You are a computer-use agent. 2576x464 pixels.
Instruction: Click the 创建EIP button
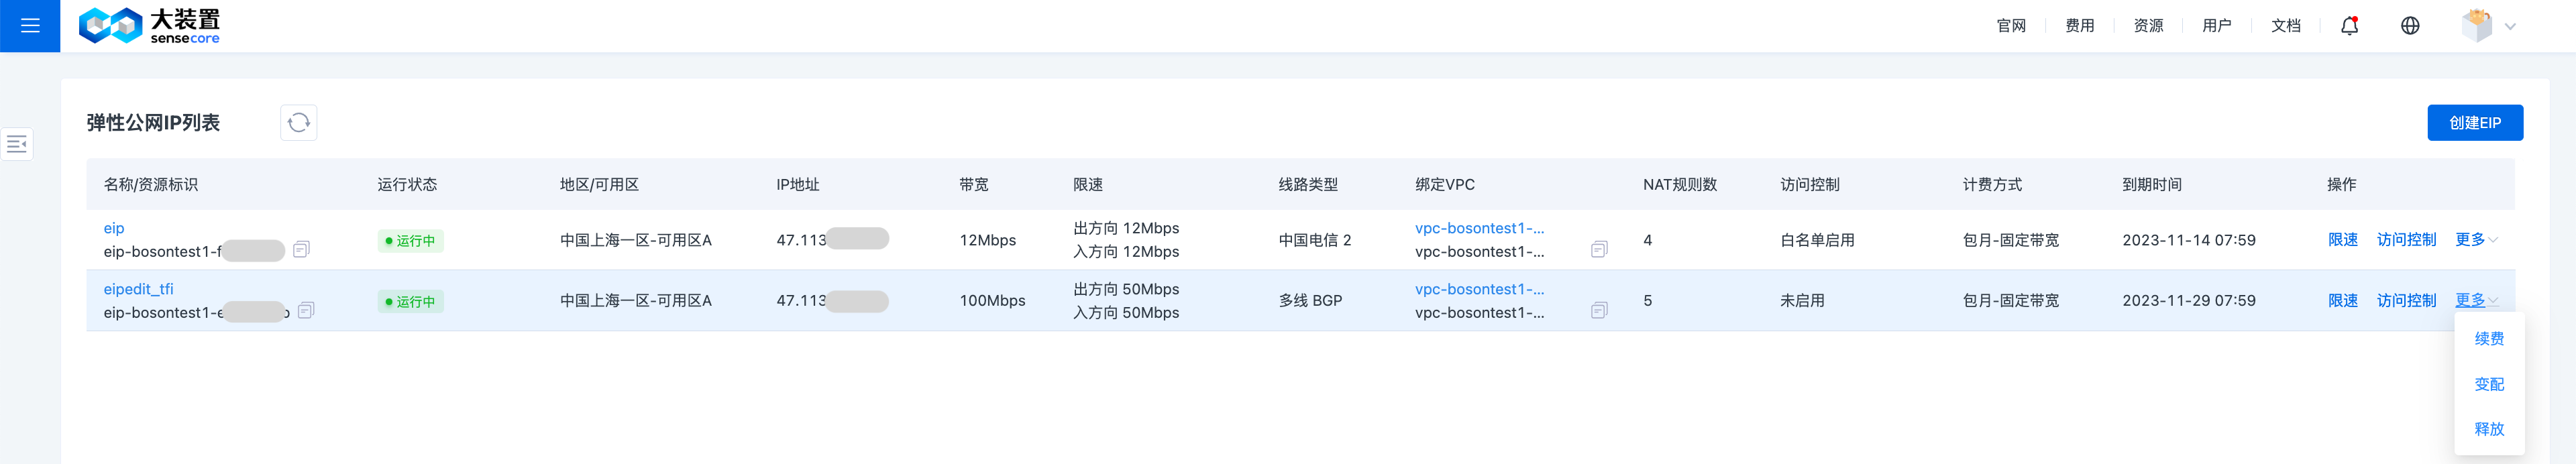click(x=2474, y=123)
